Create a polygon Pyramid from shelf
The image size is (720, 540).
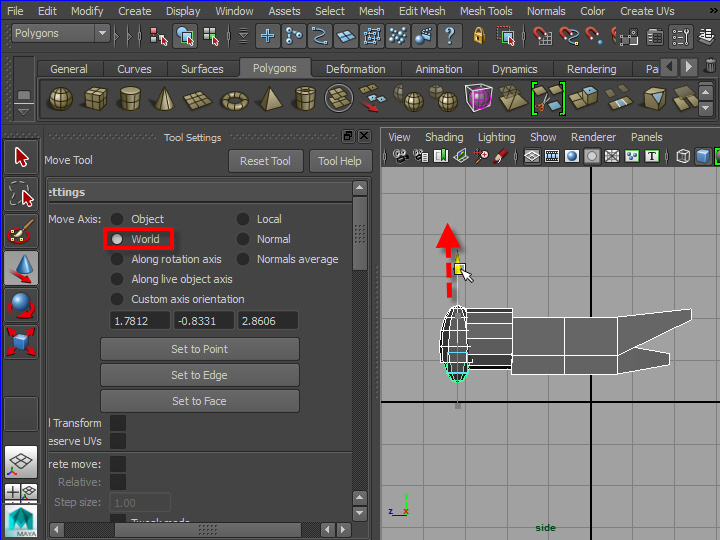click(x=270, y=99)
